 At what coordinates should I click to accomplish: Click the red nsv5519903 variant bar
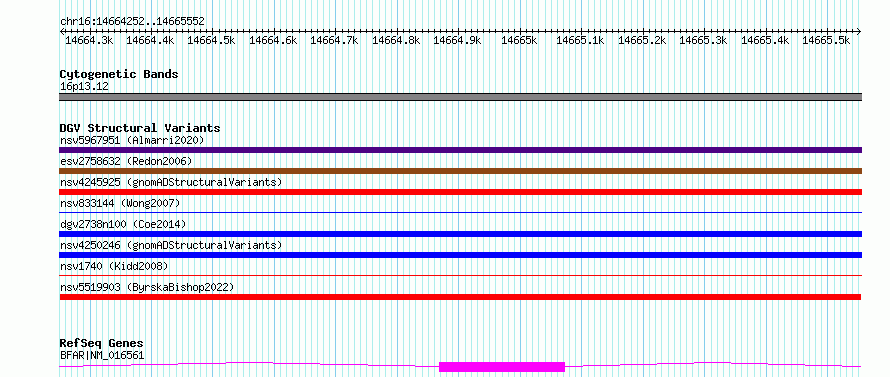pyautogui.click(x=460, y=297)
